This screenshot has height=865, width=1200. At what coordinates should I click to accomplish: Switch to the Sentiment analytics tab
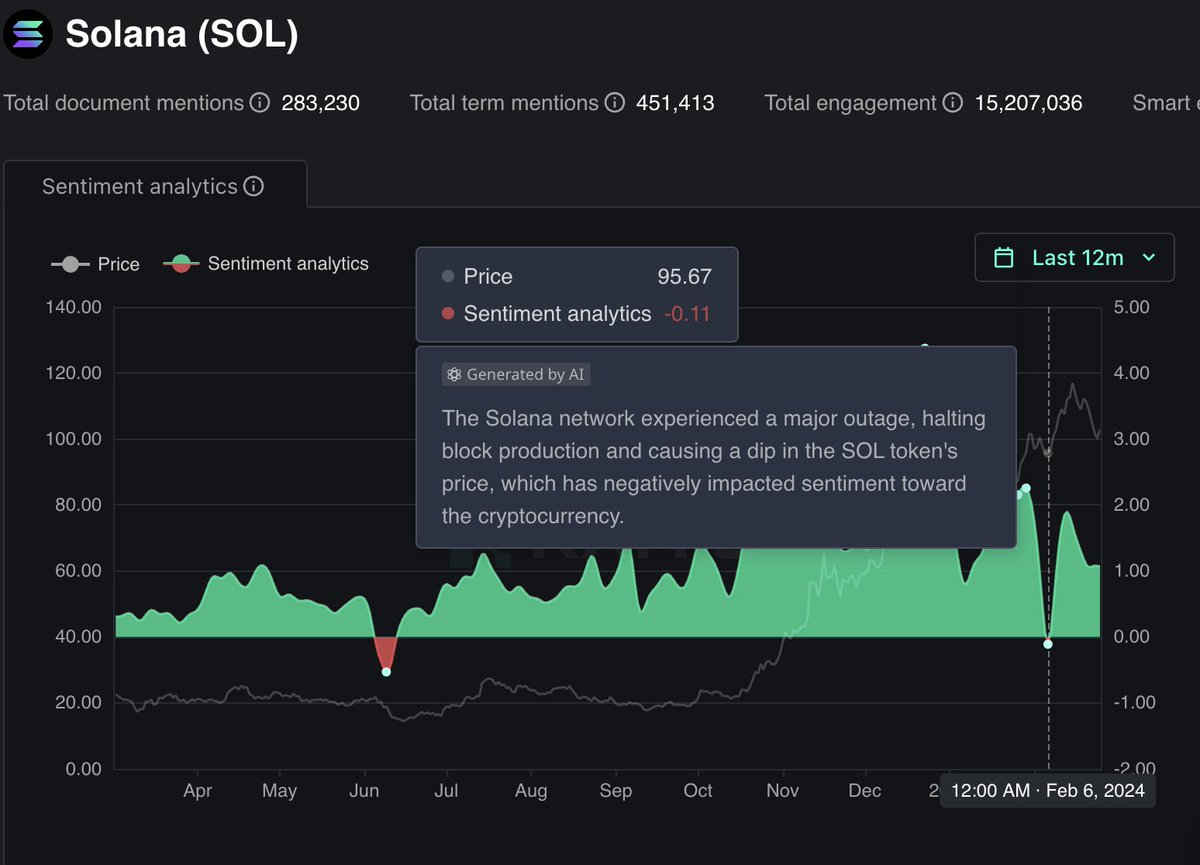[x=154, y=186]
